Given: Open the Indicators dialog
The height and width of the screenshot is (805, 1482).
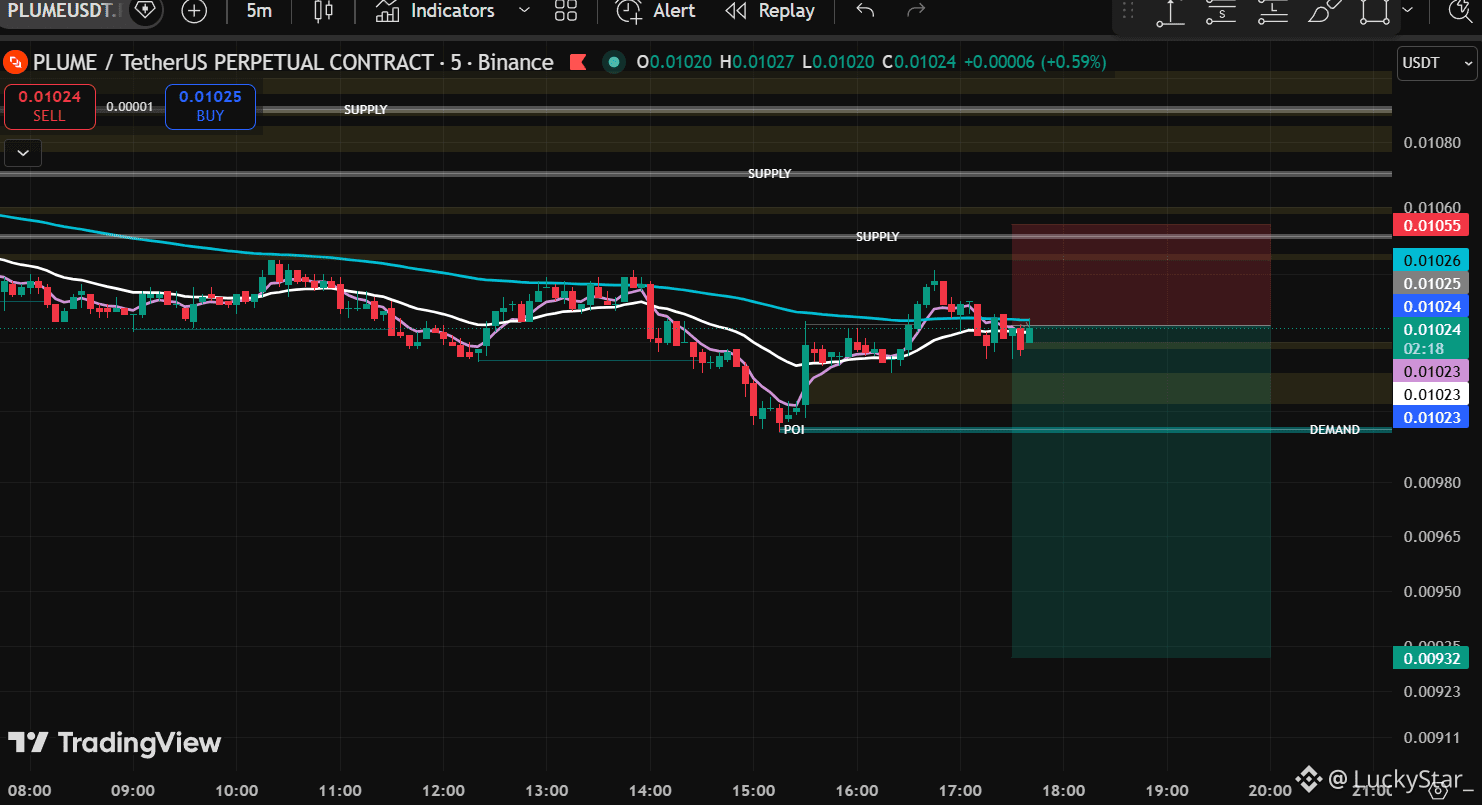Looking at the screenshot, I should (x=435, y=11).
